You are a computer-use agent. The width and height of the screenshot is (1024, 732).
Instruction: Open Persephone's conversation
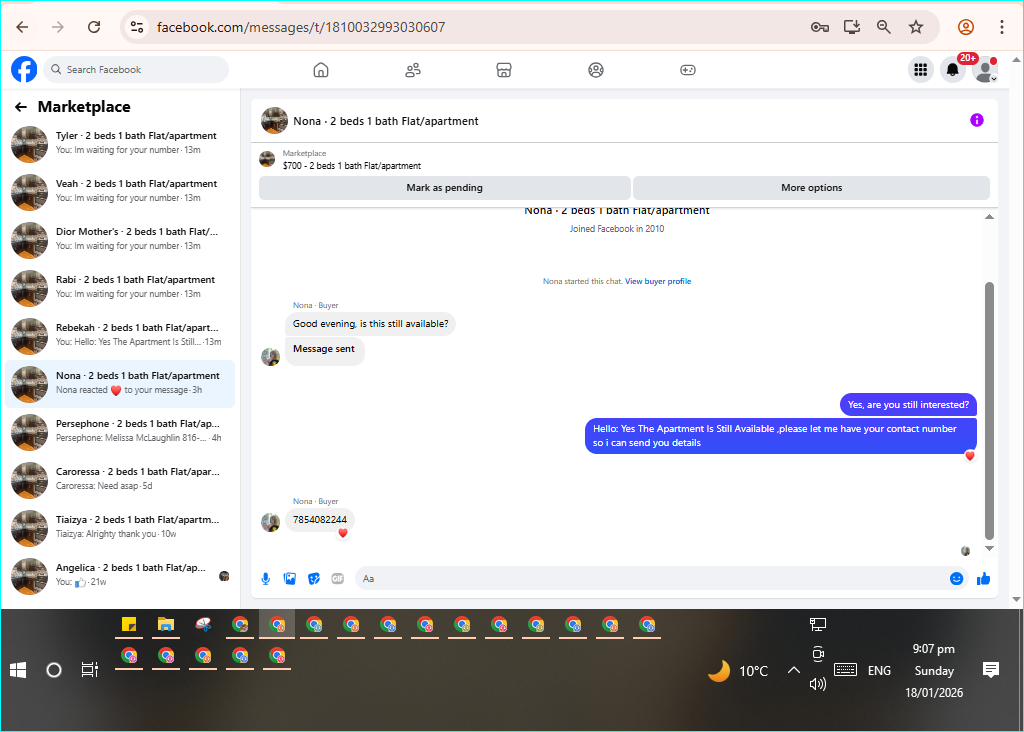pyautogui.click(x=120, y=432)
